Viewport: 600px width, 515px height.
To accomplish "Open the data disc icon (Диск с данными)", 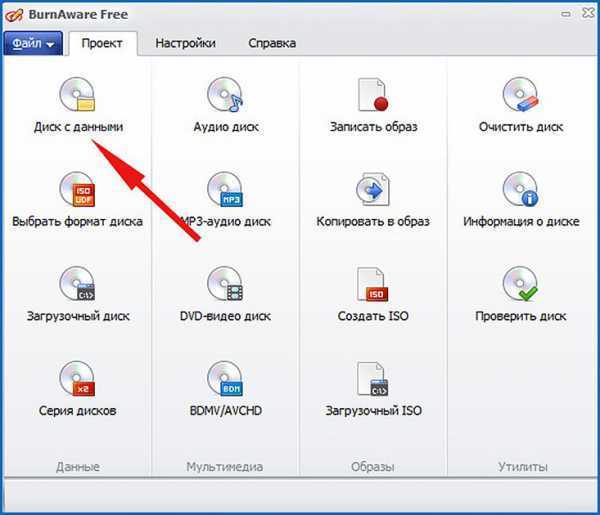I will [x=77, y=94].
